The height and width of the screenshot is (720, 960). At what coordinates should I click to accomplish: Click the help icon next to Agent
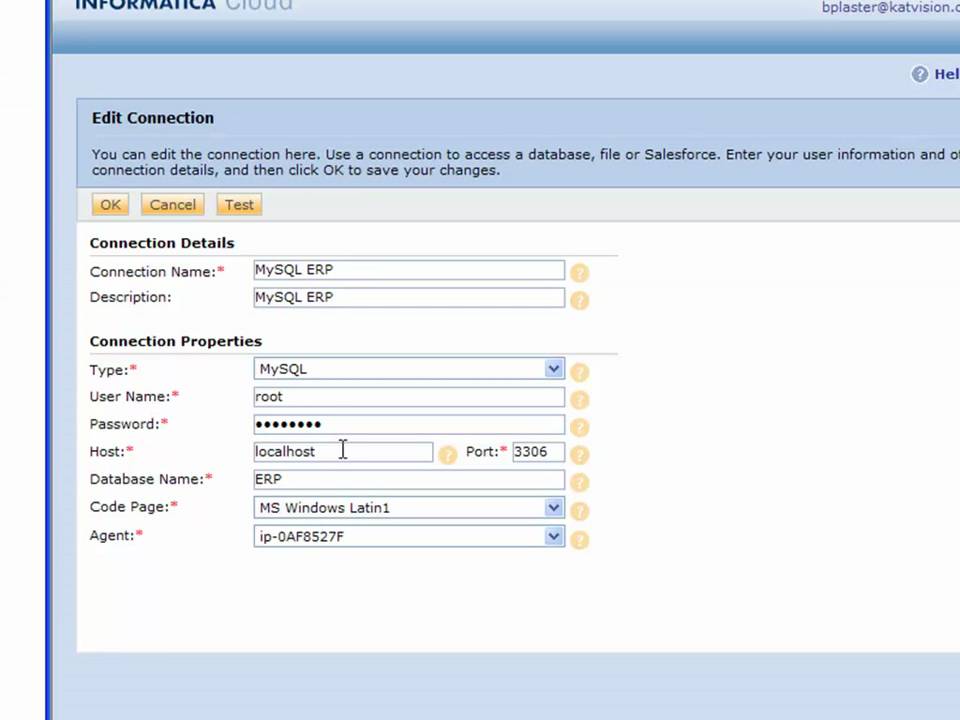579,540
